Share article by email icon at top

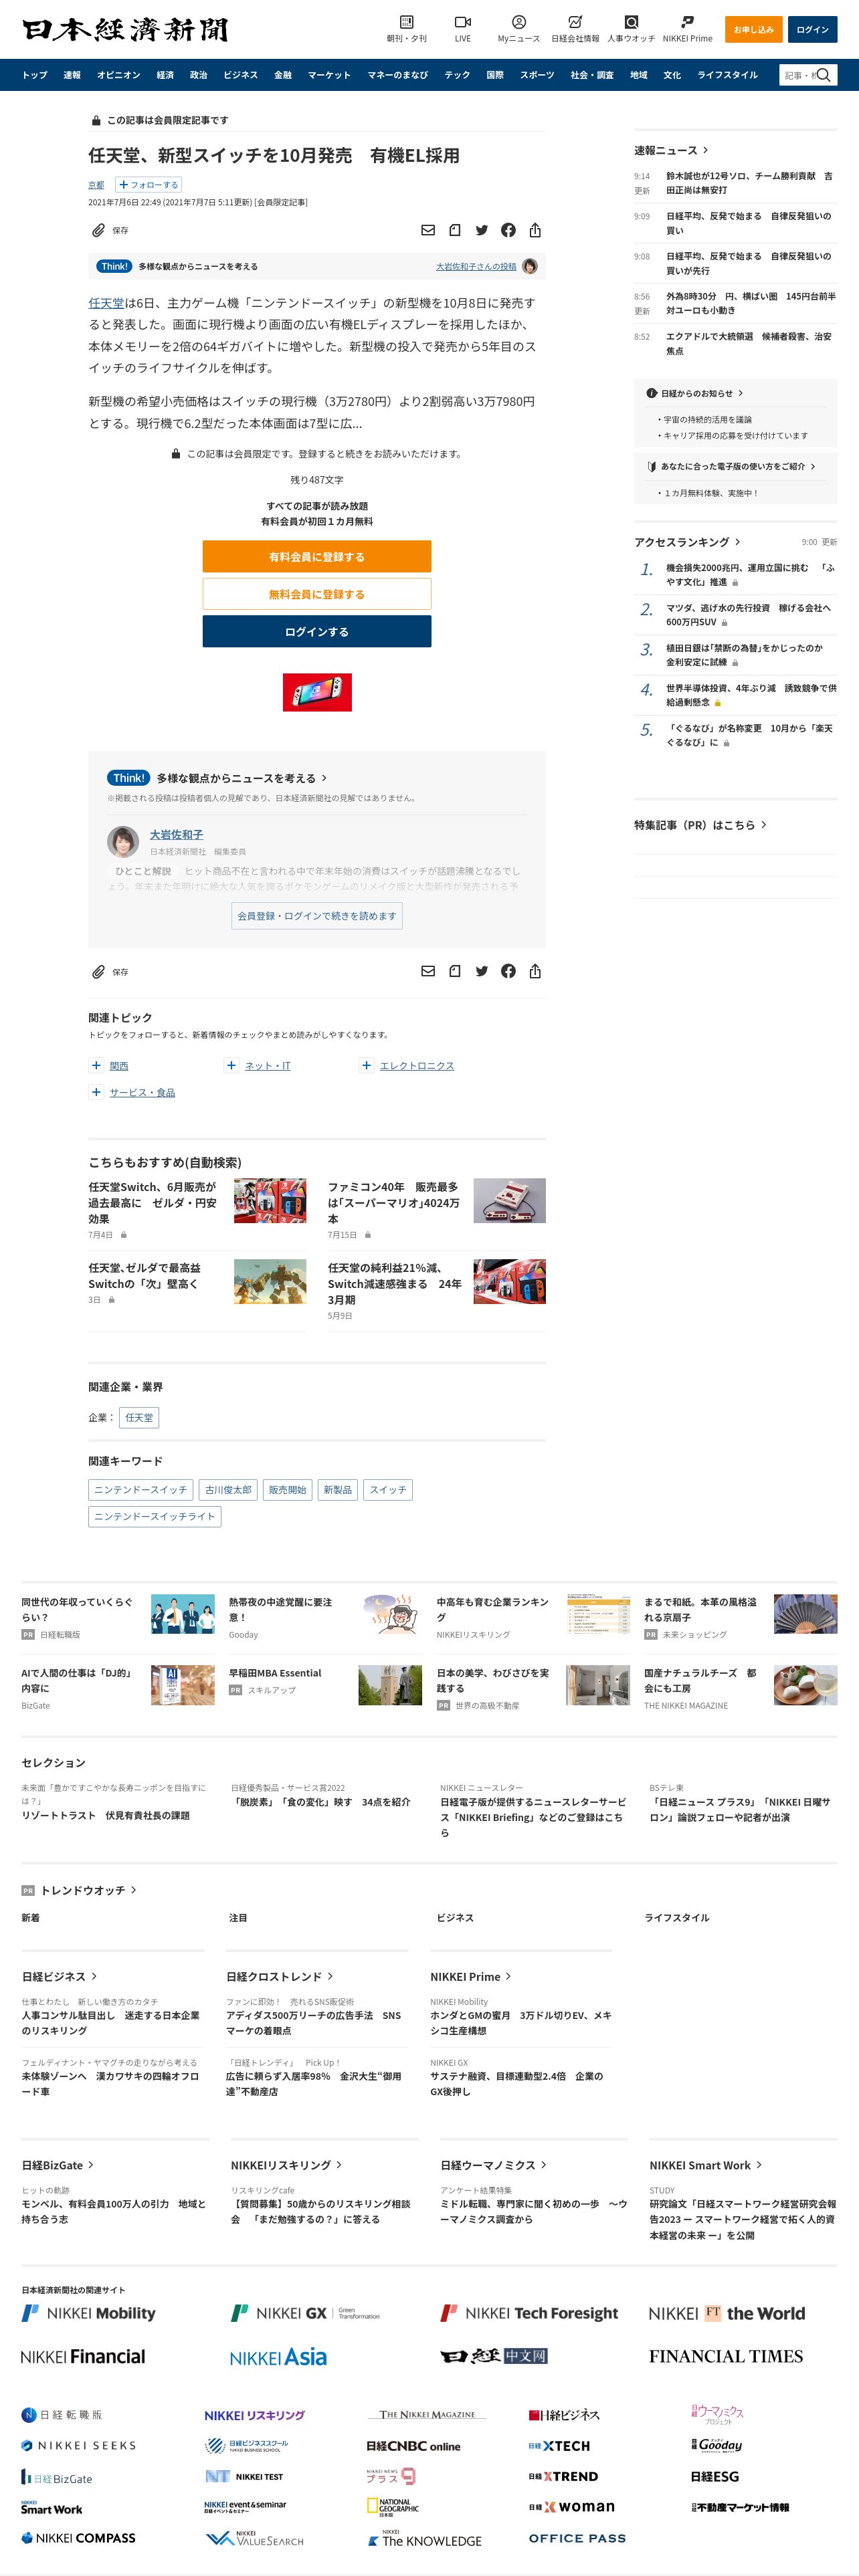(x=428, y=230)
